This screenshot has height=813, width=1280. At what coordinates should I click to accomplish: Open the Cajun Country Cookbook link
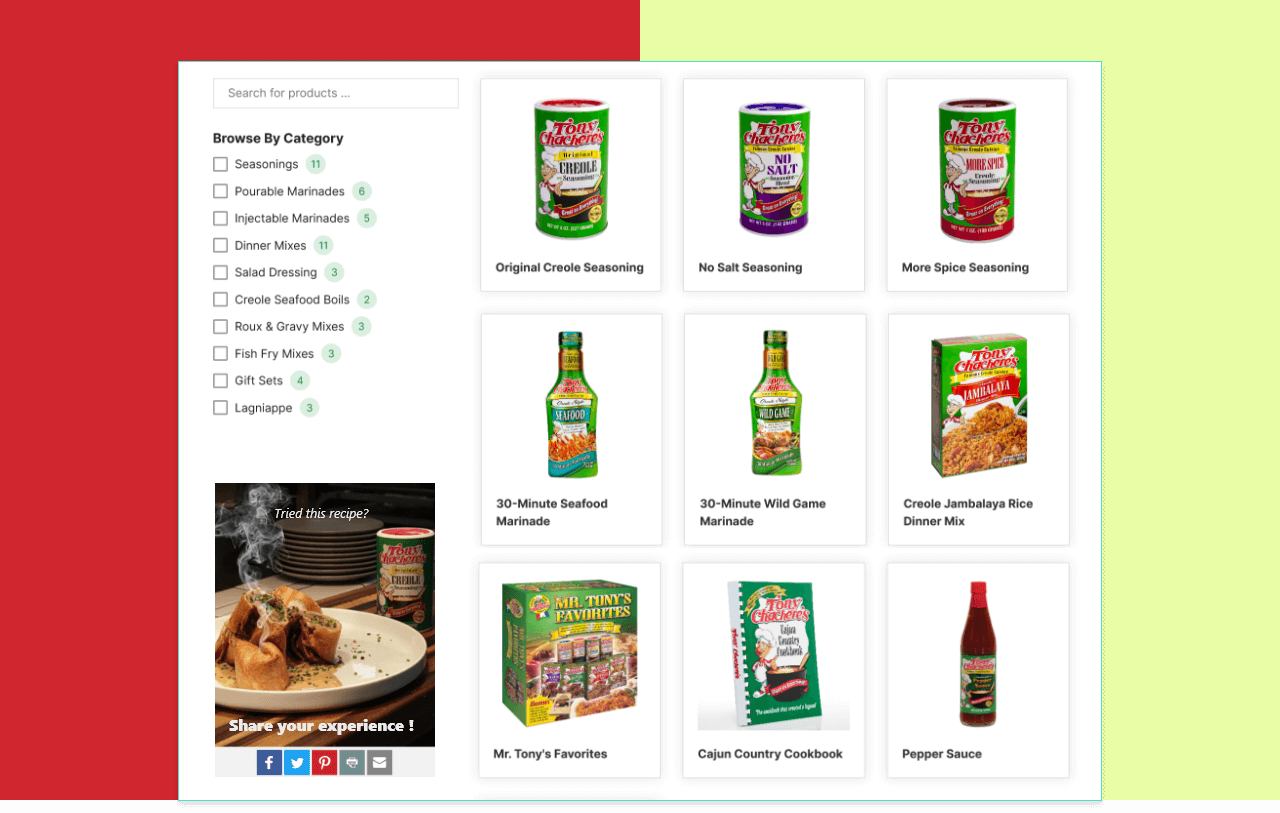[x=770, y=754]
